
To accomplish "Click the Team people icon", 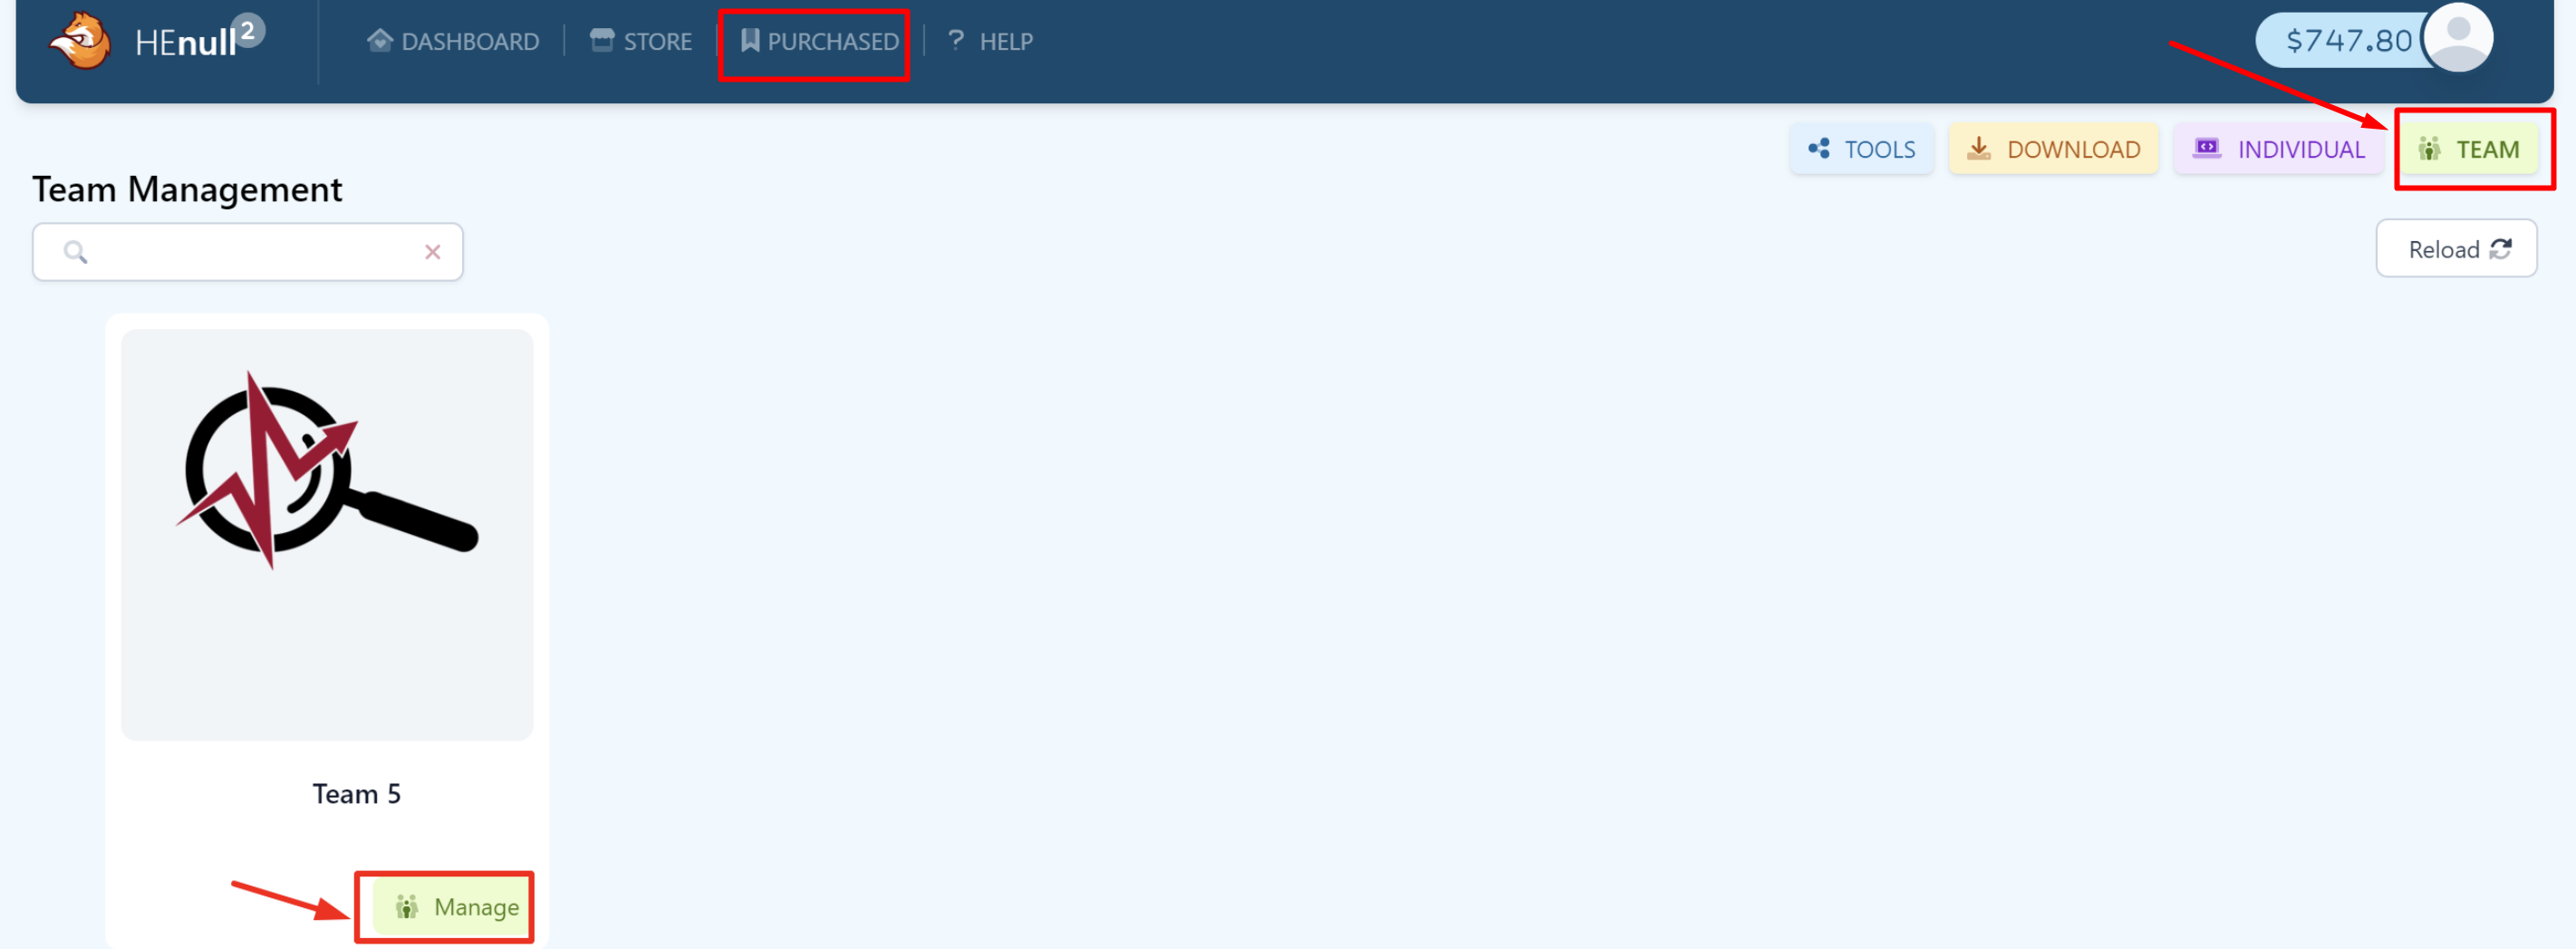I will coord(2429,149).
